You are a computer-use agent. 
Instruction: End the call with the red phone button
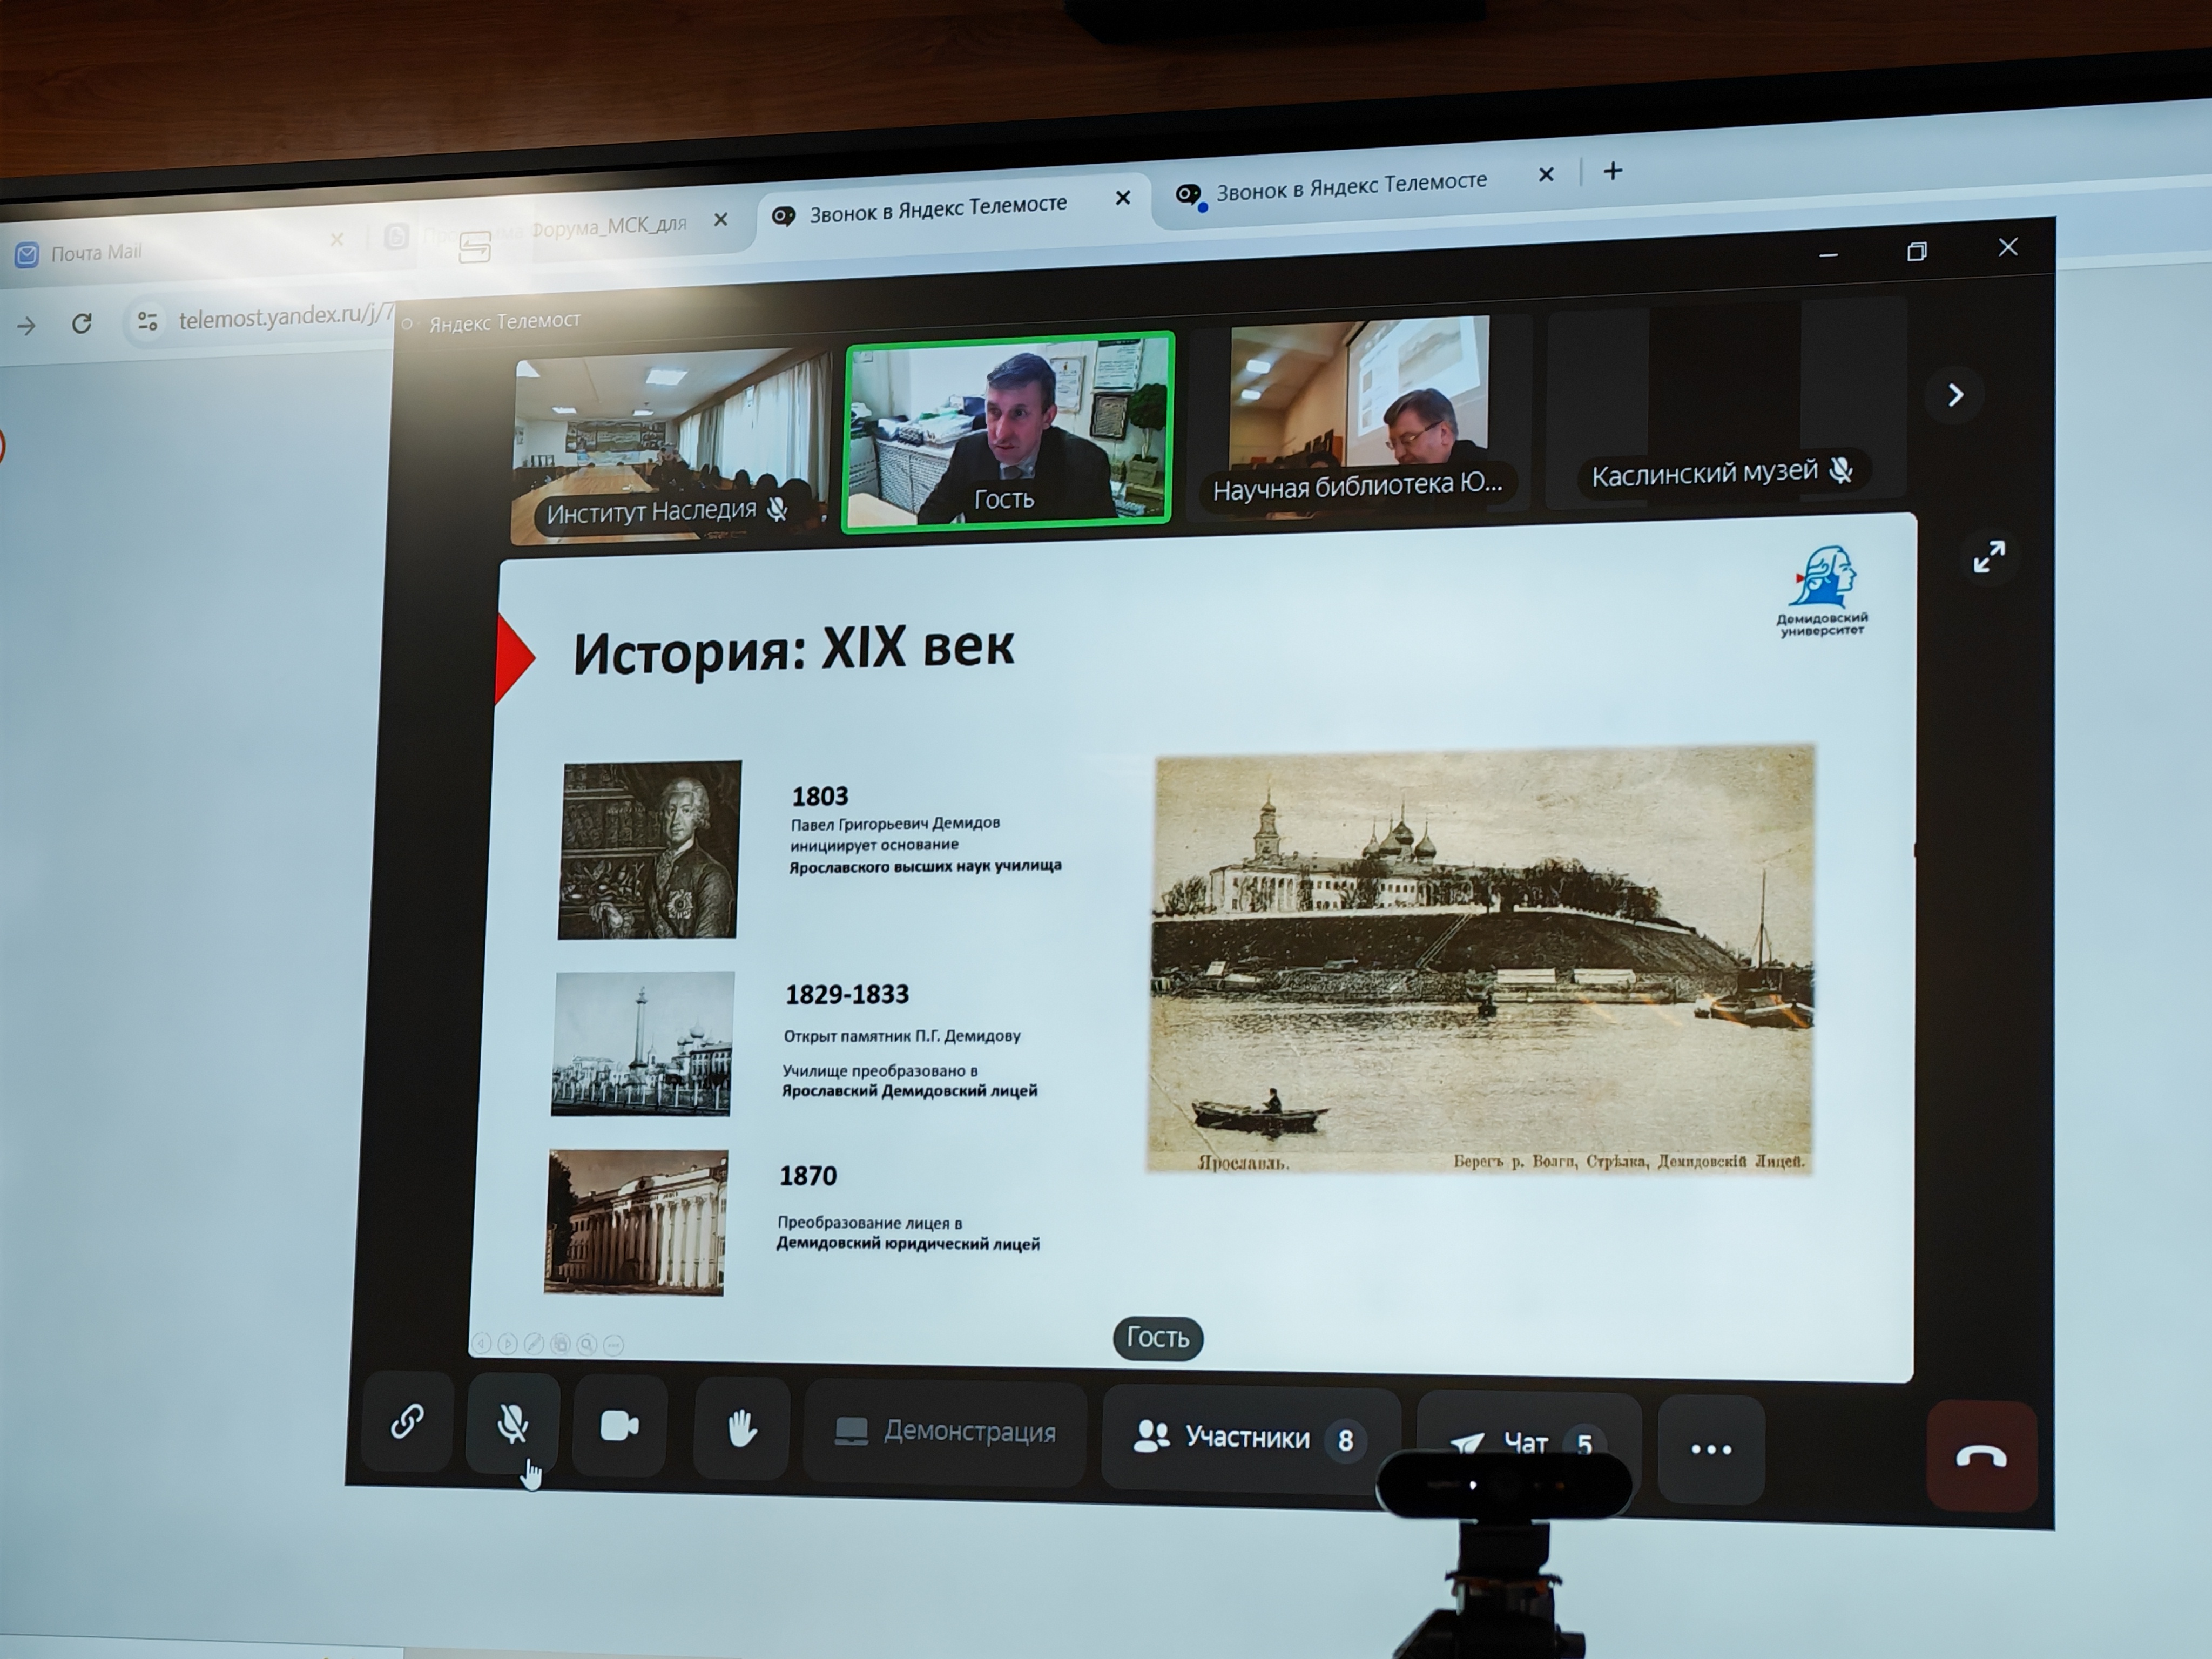coord(1981,1456)
